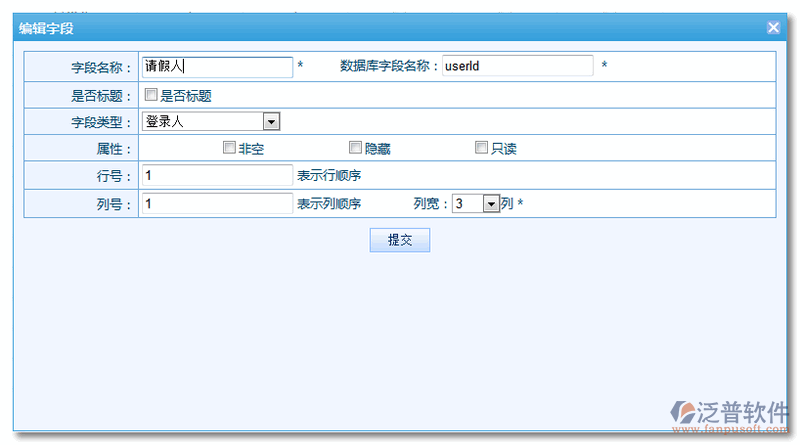Enable the 非空 attribute checkbox
800x445 pixels.
(x=229, y=148)
